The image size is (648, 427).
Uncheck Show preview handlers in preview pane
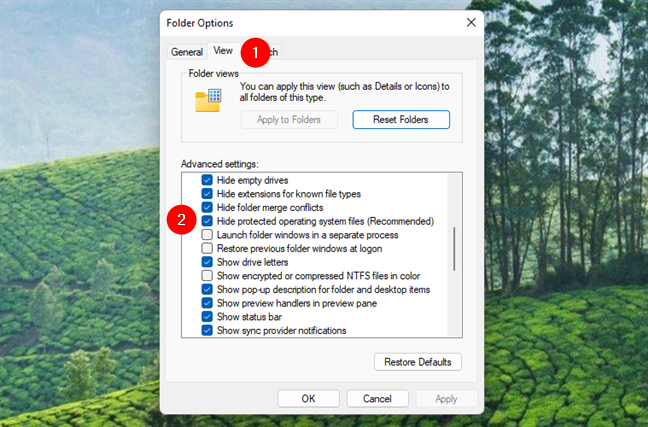coord(207,303)
